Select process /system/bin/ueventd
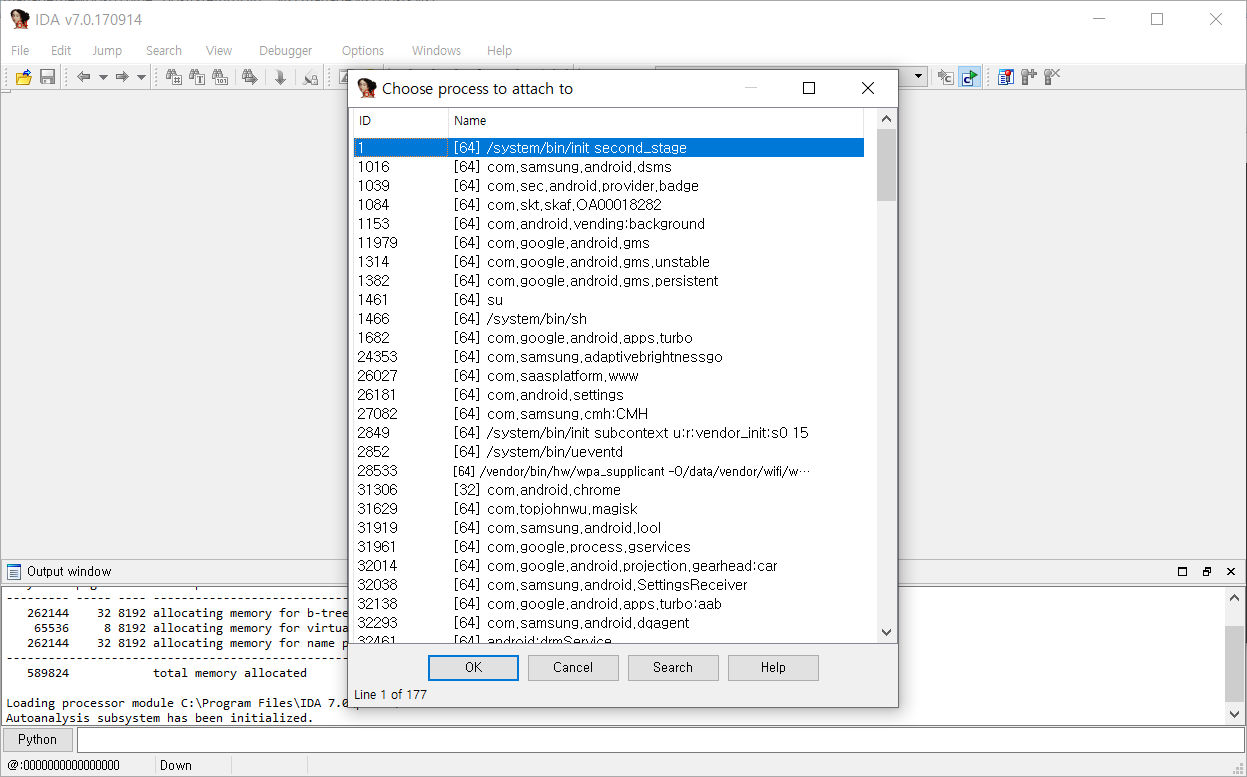 (x=609, y=452)
